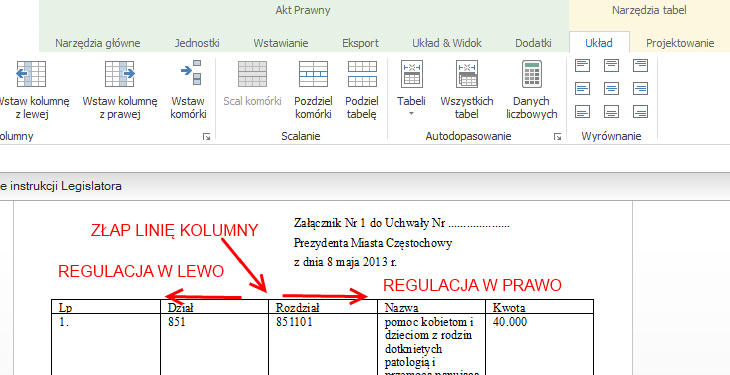Open Kolumny group dialog launcher
The height and width of the screenshot is (375, 730).
pyautogui.click(x=206, y=136)
